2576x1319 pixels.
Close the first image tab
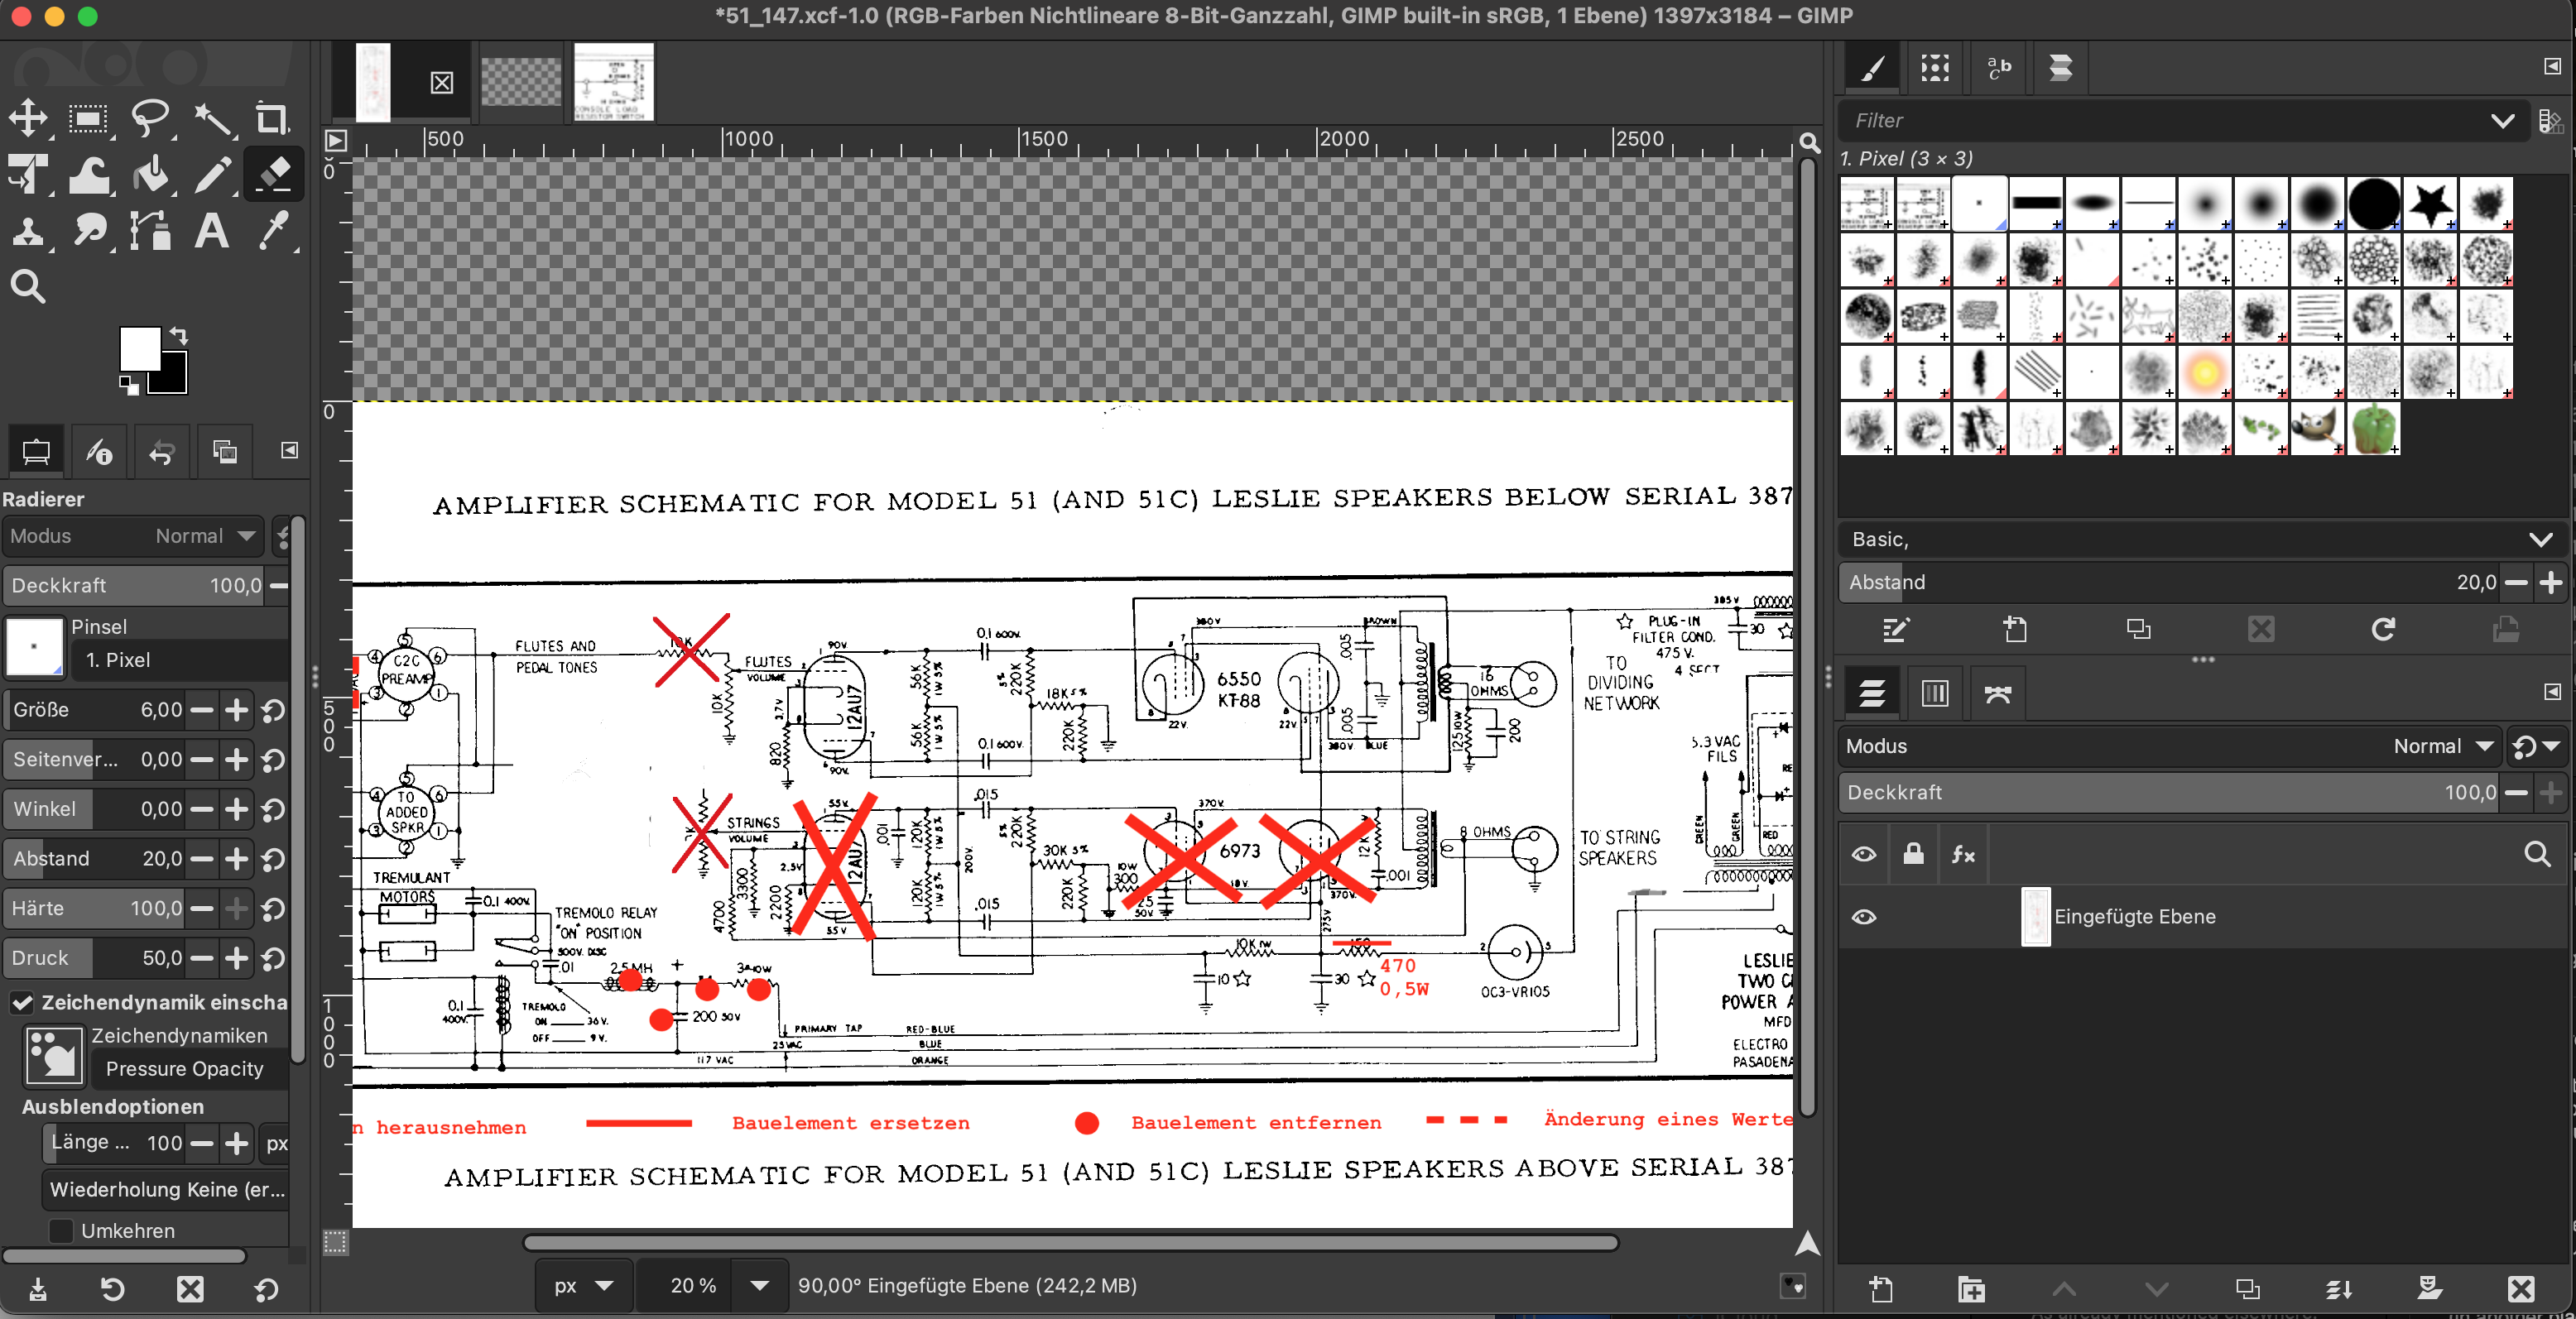coord(441,82)
